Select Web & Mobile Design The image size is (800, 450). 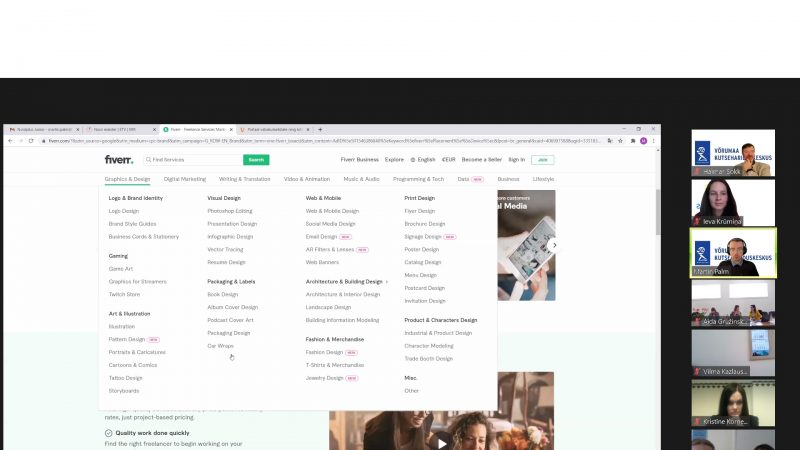(x=332, y=211)
